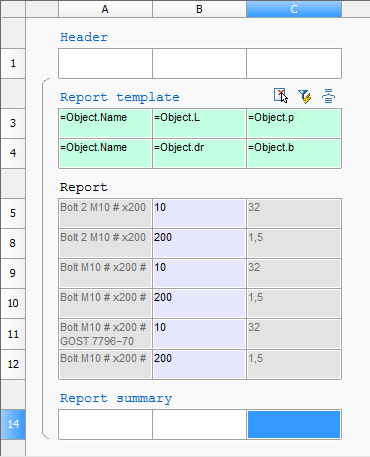
Task: Select Bolt M10 GOST 7796-70 cell
Action: [x=105, y=334]
